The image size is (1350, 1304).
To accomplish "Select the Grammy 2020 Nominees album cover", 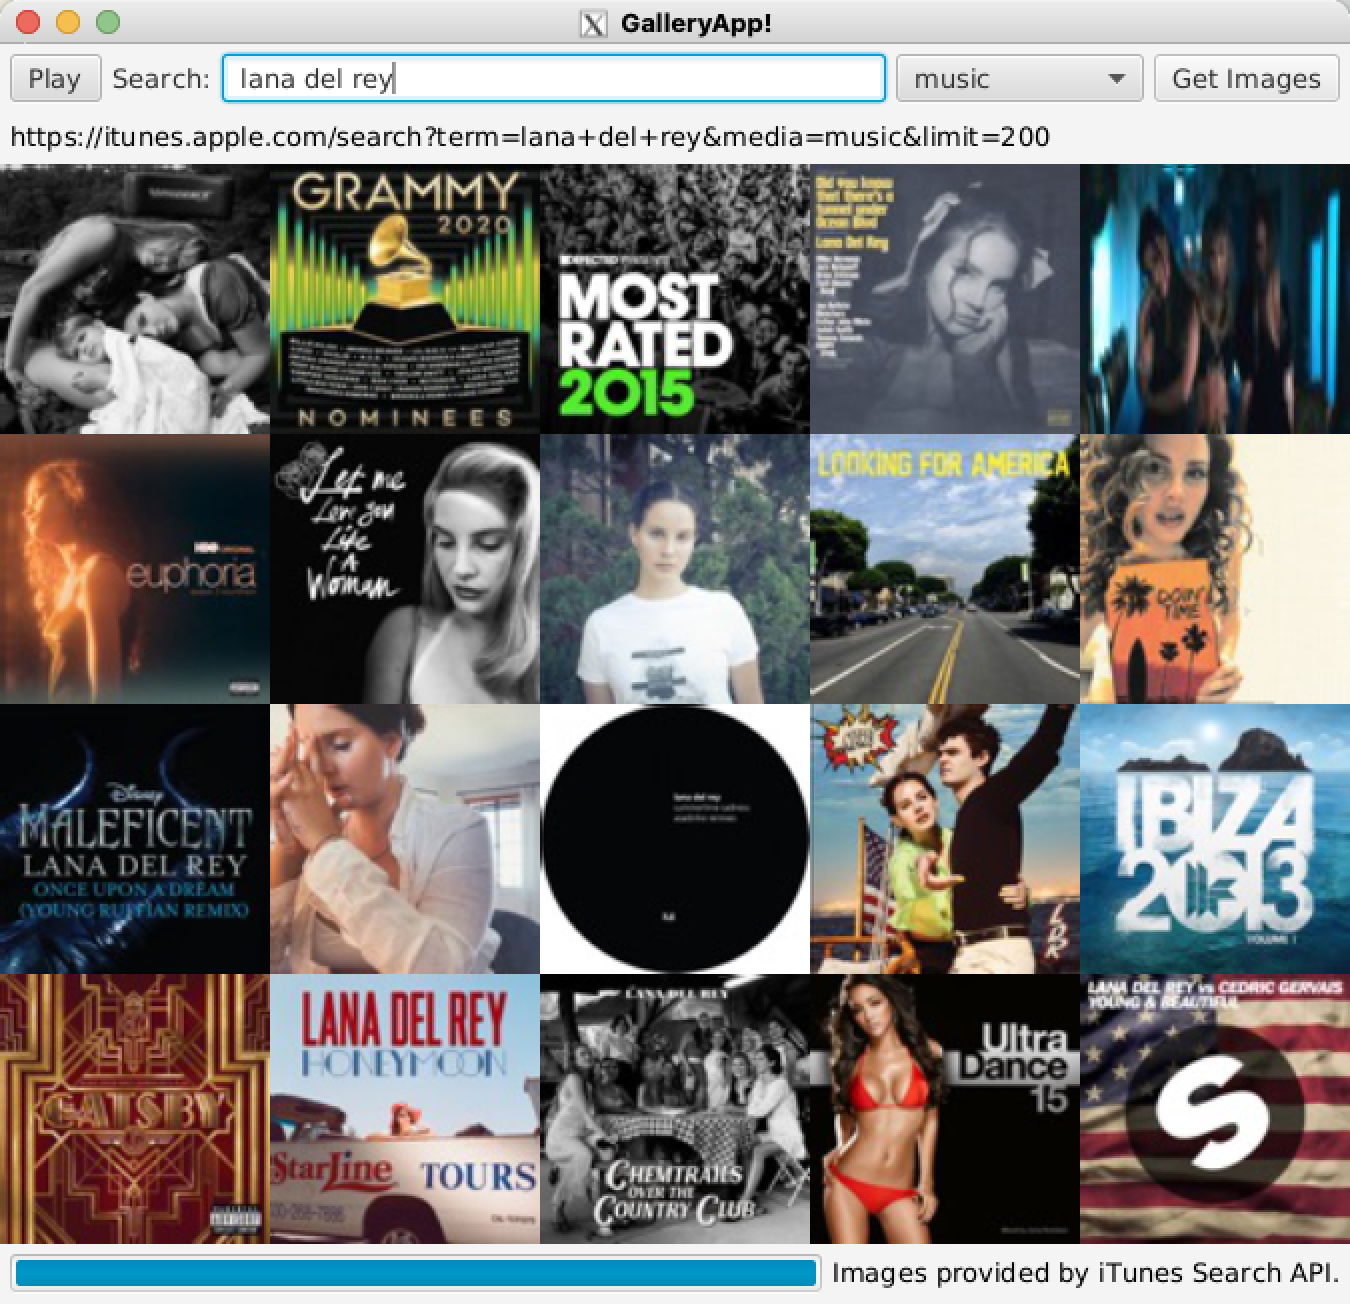I will [405, 299].
